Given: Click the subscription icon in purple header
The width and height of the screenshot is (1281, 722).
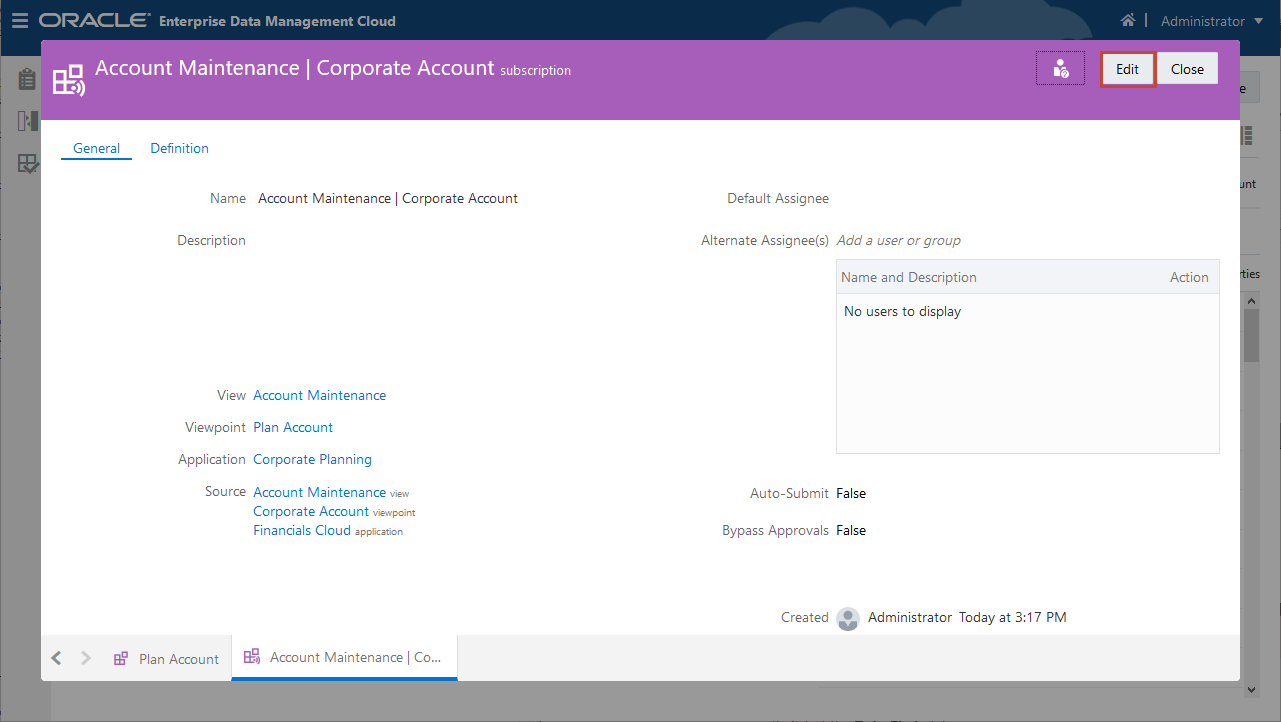Looking at the screenshot, I should pyautogui.click(x=68, y=77).
